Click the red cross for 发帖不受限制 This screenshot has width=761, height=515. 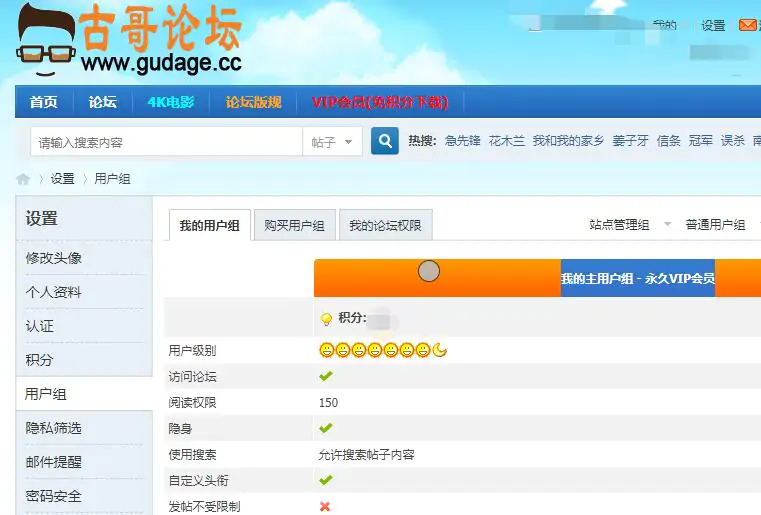coord(325,506)
